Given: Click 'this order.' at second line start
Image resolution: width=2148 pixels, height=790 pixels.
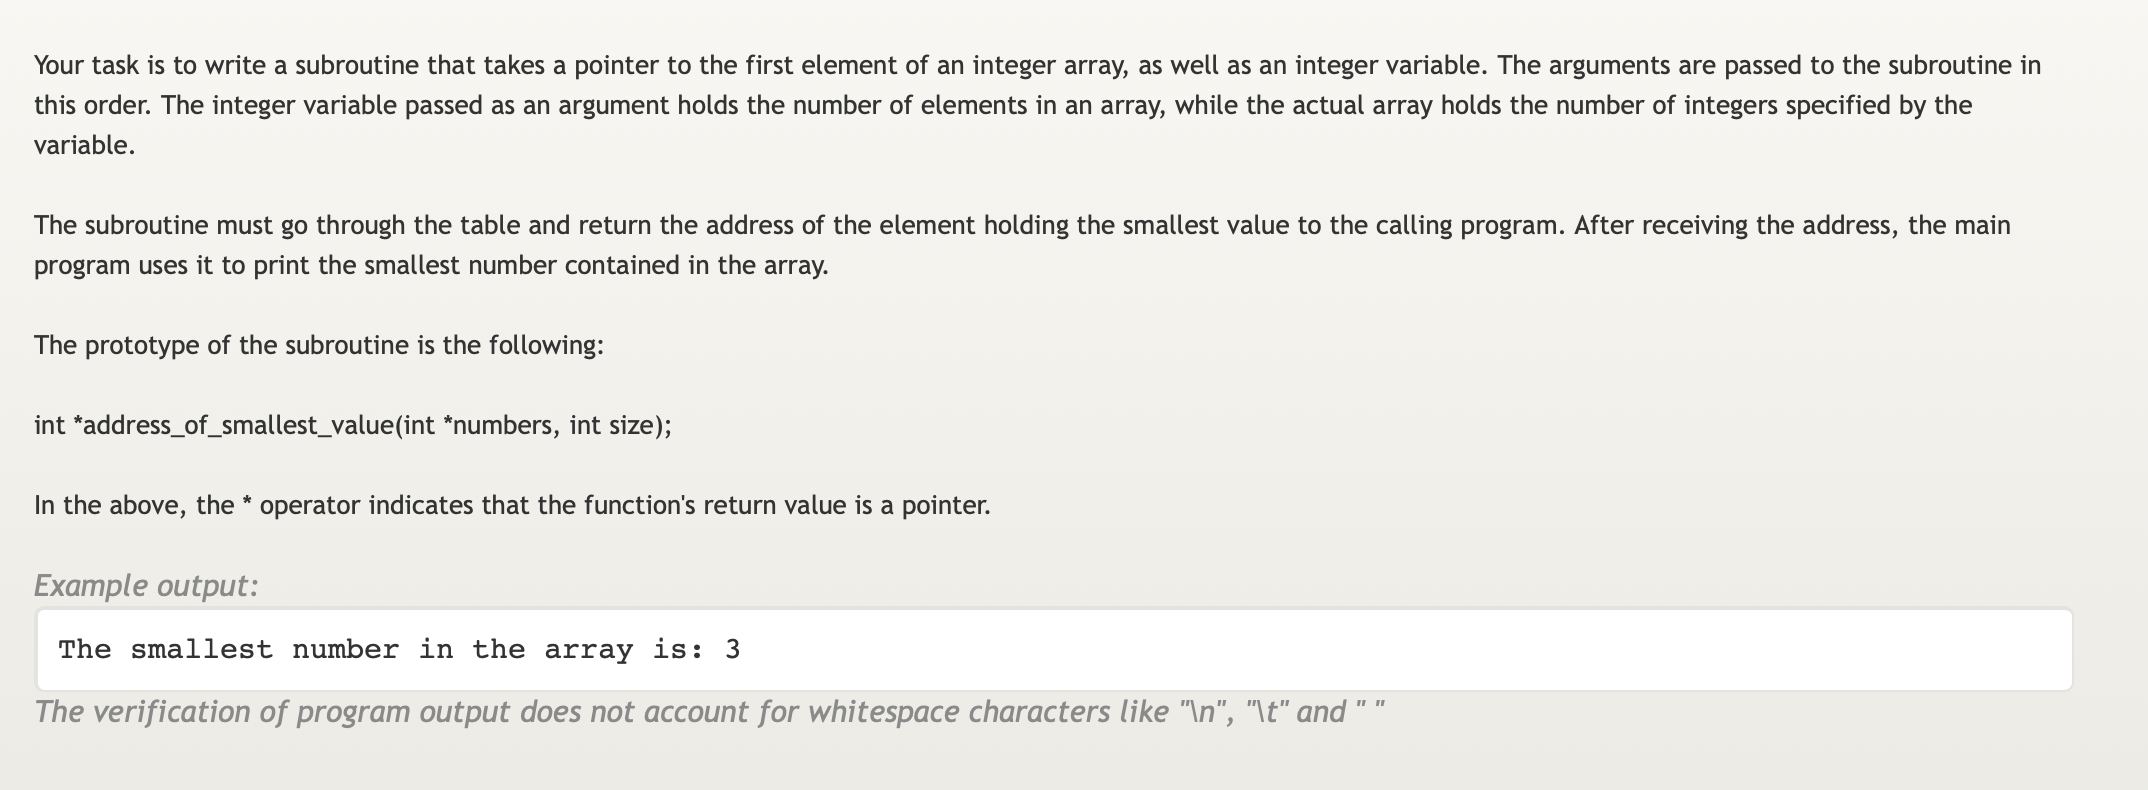Looking at the screenshot, I should click(x=93, y=106).
